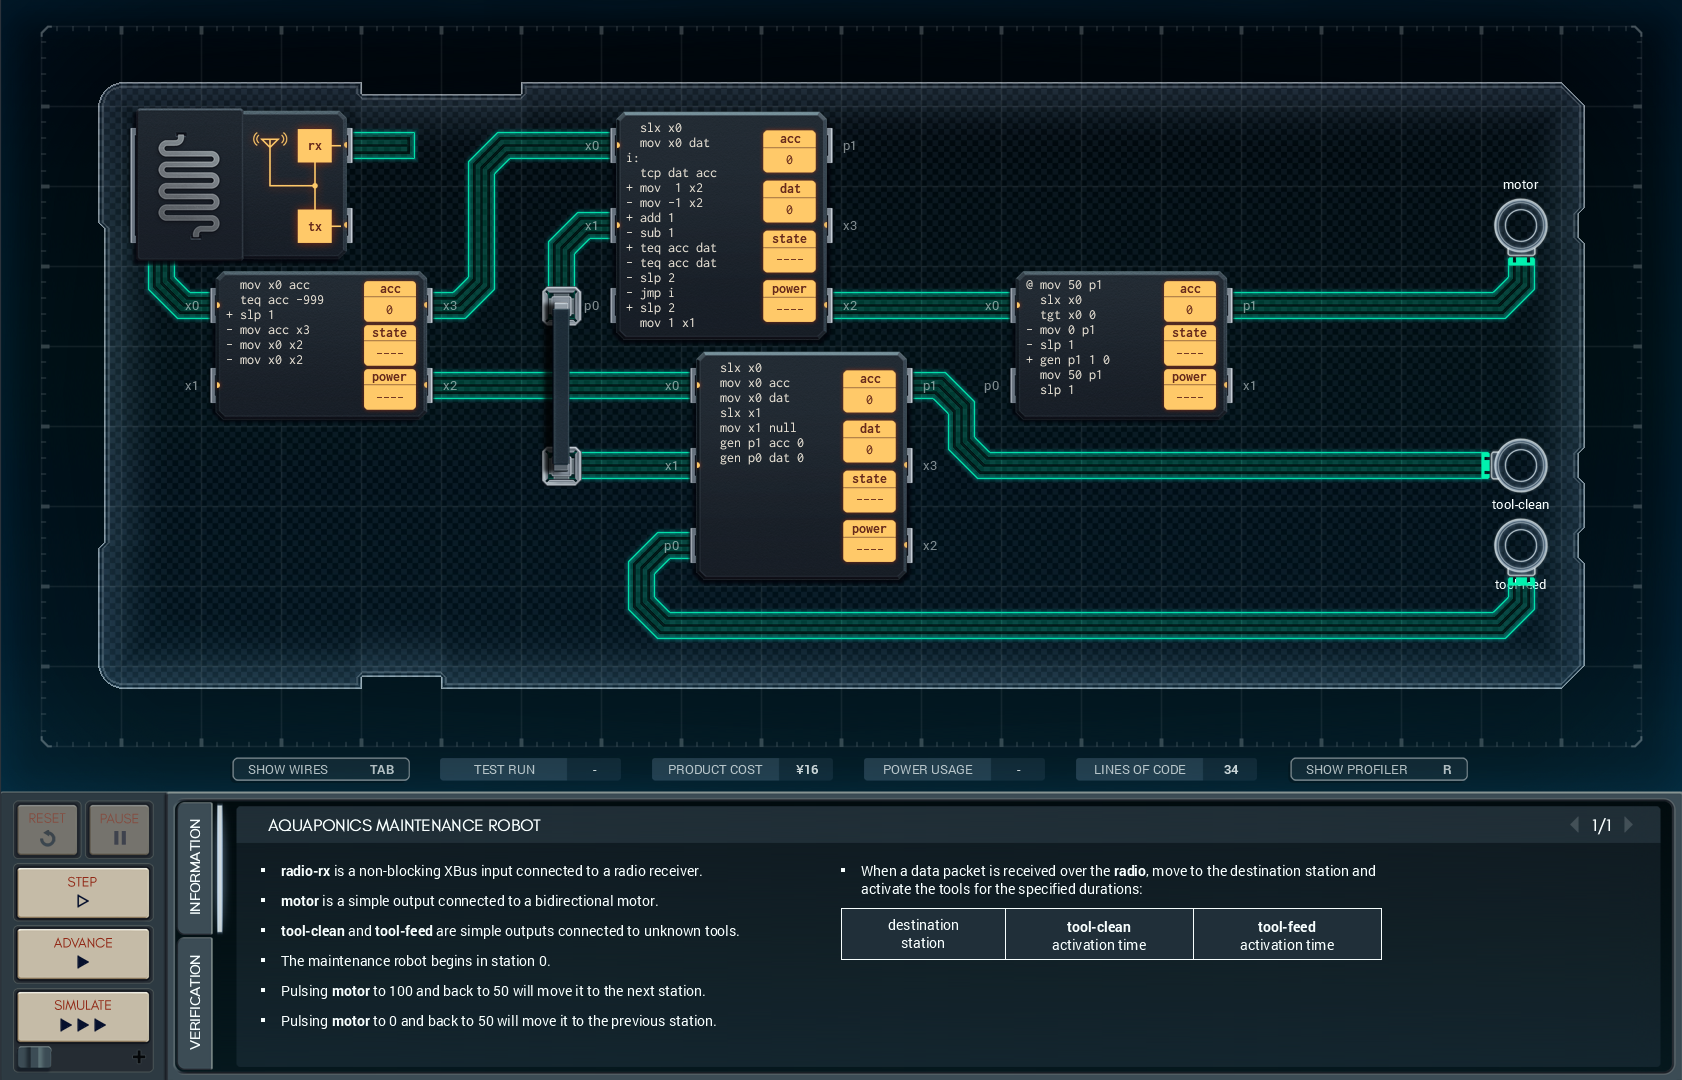This screenshot has width=1682, height=1080.
Task: Toggle Show Profiler
Action: click(1378, 769)
